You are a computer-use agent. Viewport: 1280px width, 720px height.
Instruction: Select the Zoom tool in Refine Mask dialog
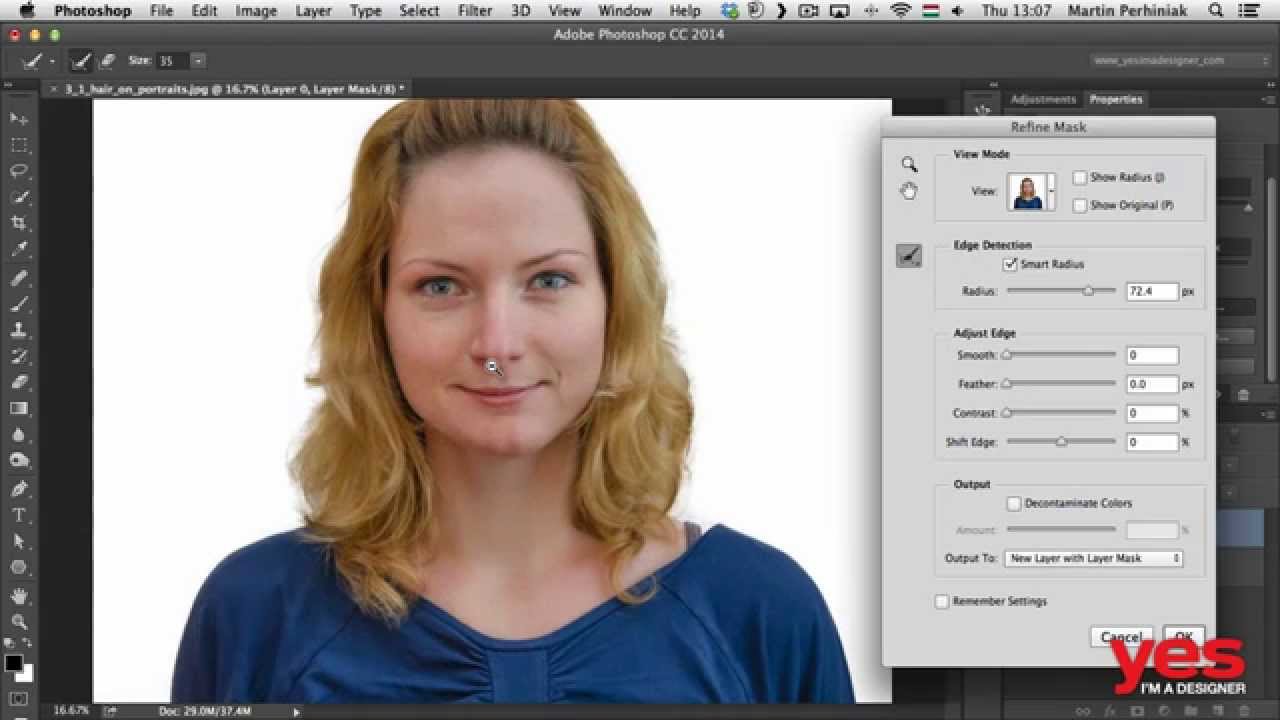tap(908, 164)
